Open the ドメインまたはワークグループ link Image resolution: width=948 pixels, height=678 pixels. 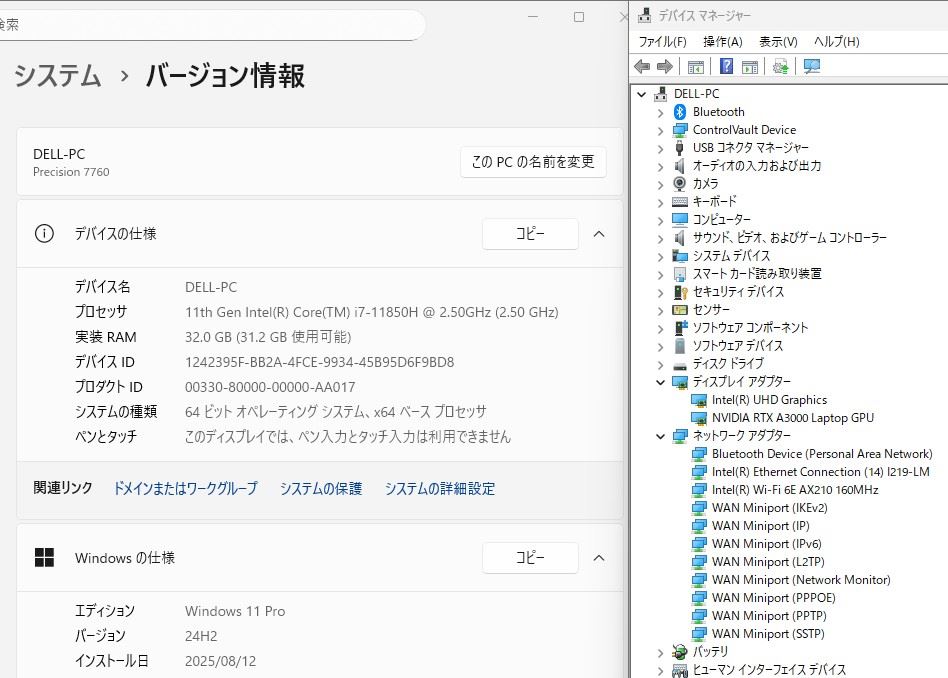coord(186,488)
